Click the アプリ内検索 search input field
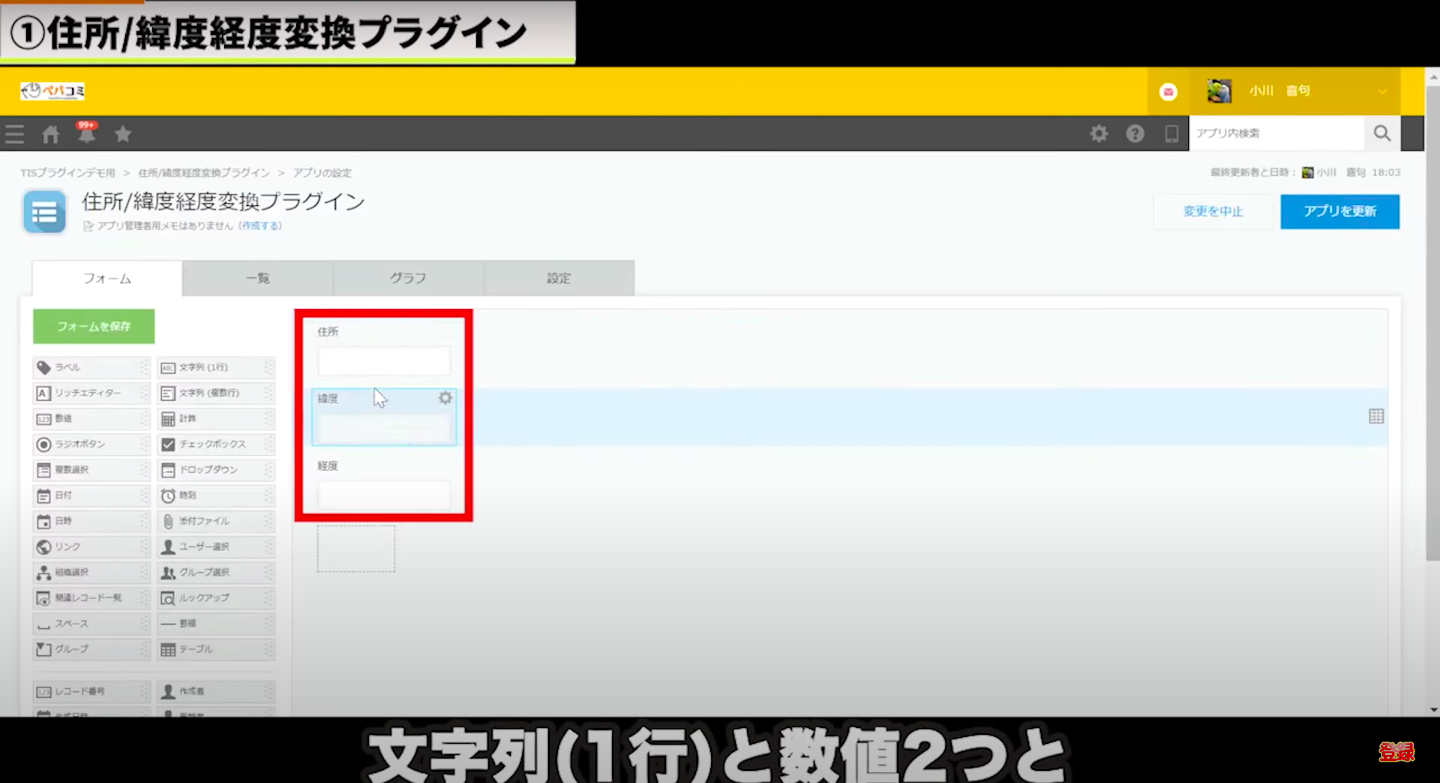Image resolution: width=1440 pixels, height=783 pixels. (1276, 133)
